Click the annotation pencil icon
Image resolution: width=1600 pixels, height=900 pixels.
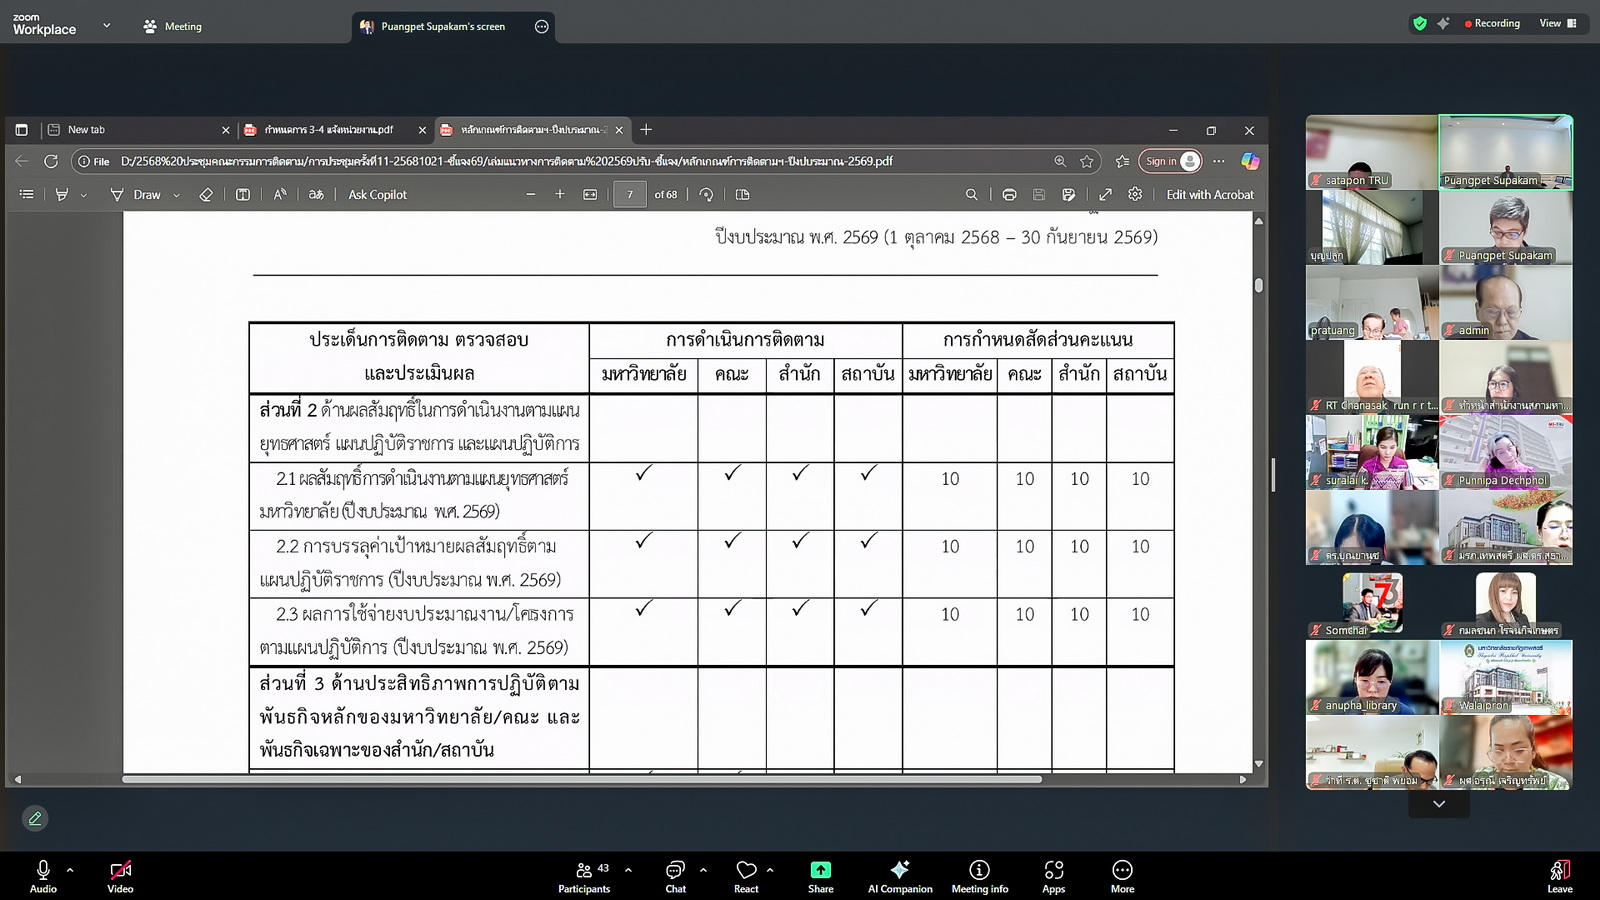[35, 819]
